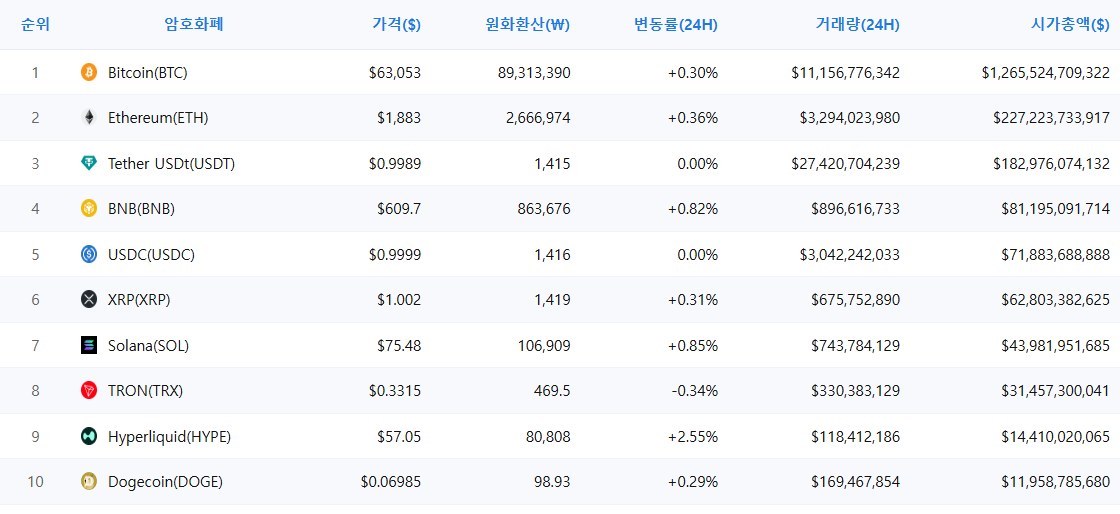
Task: Open the Ethereum(ETH) name link
Action: (158, 118)
